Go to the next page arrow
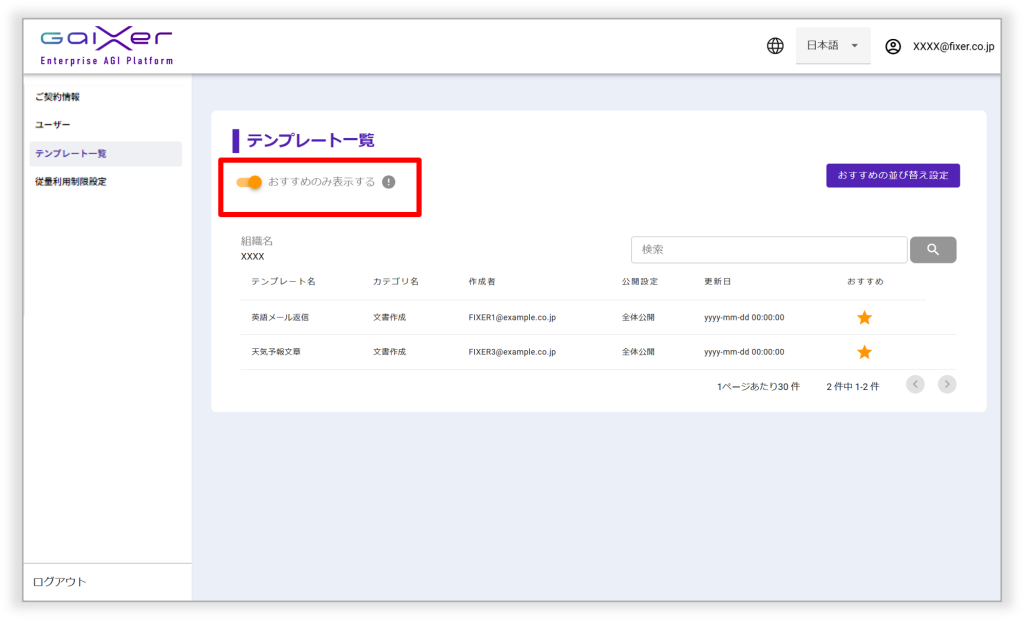This screenshot has height=620, width=1024. 947,384
